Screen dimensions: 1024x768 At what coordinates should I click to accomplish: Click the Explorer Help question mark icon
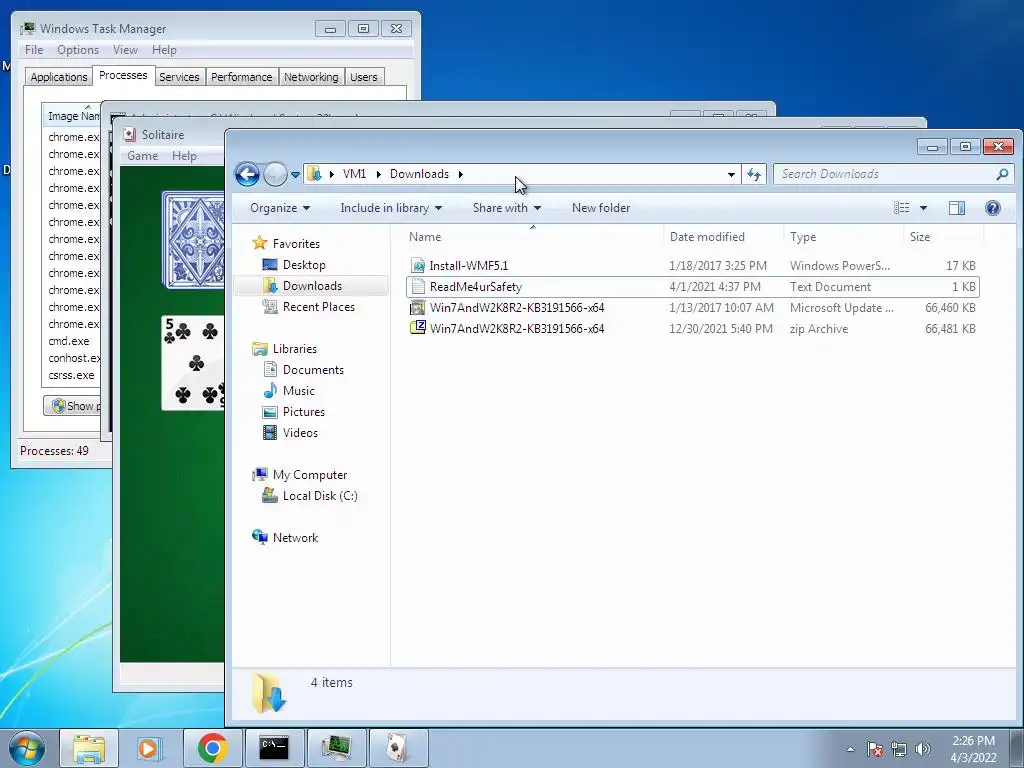993,208
